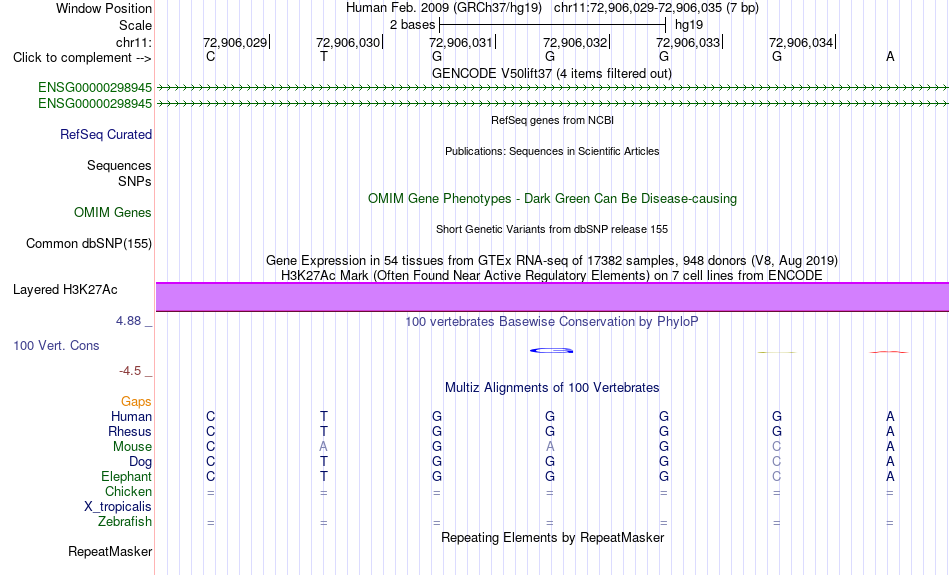Select the Elephant alignment row label
The width and height of the screenshot is (950, 575).
127,476
